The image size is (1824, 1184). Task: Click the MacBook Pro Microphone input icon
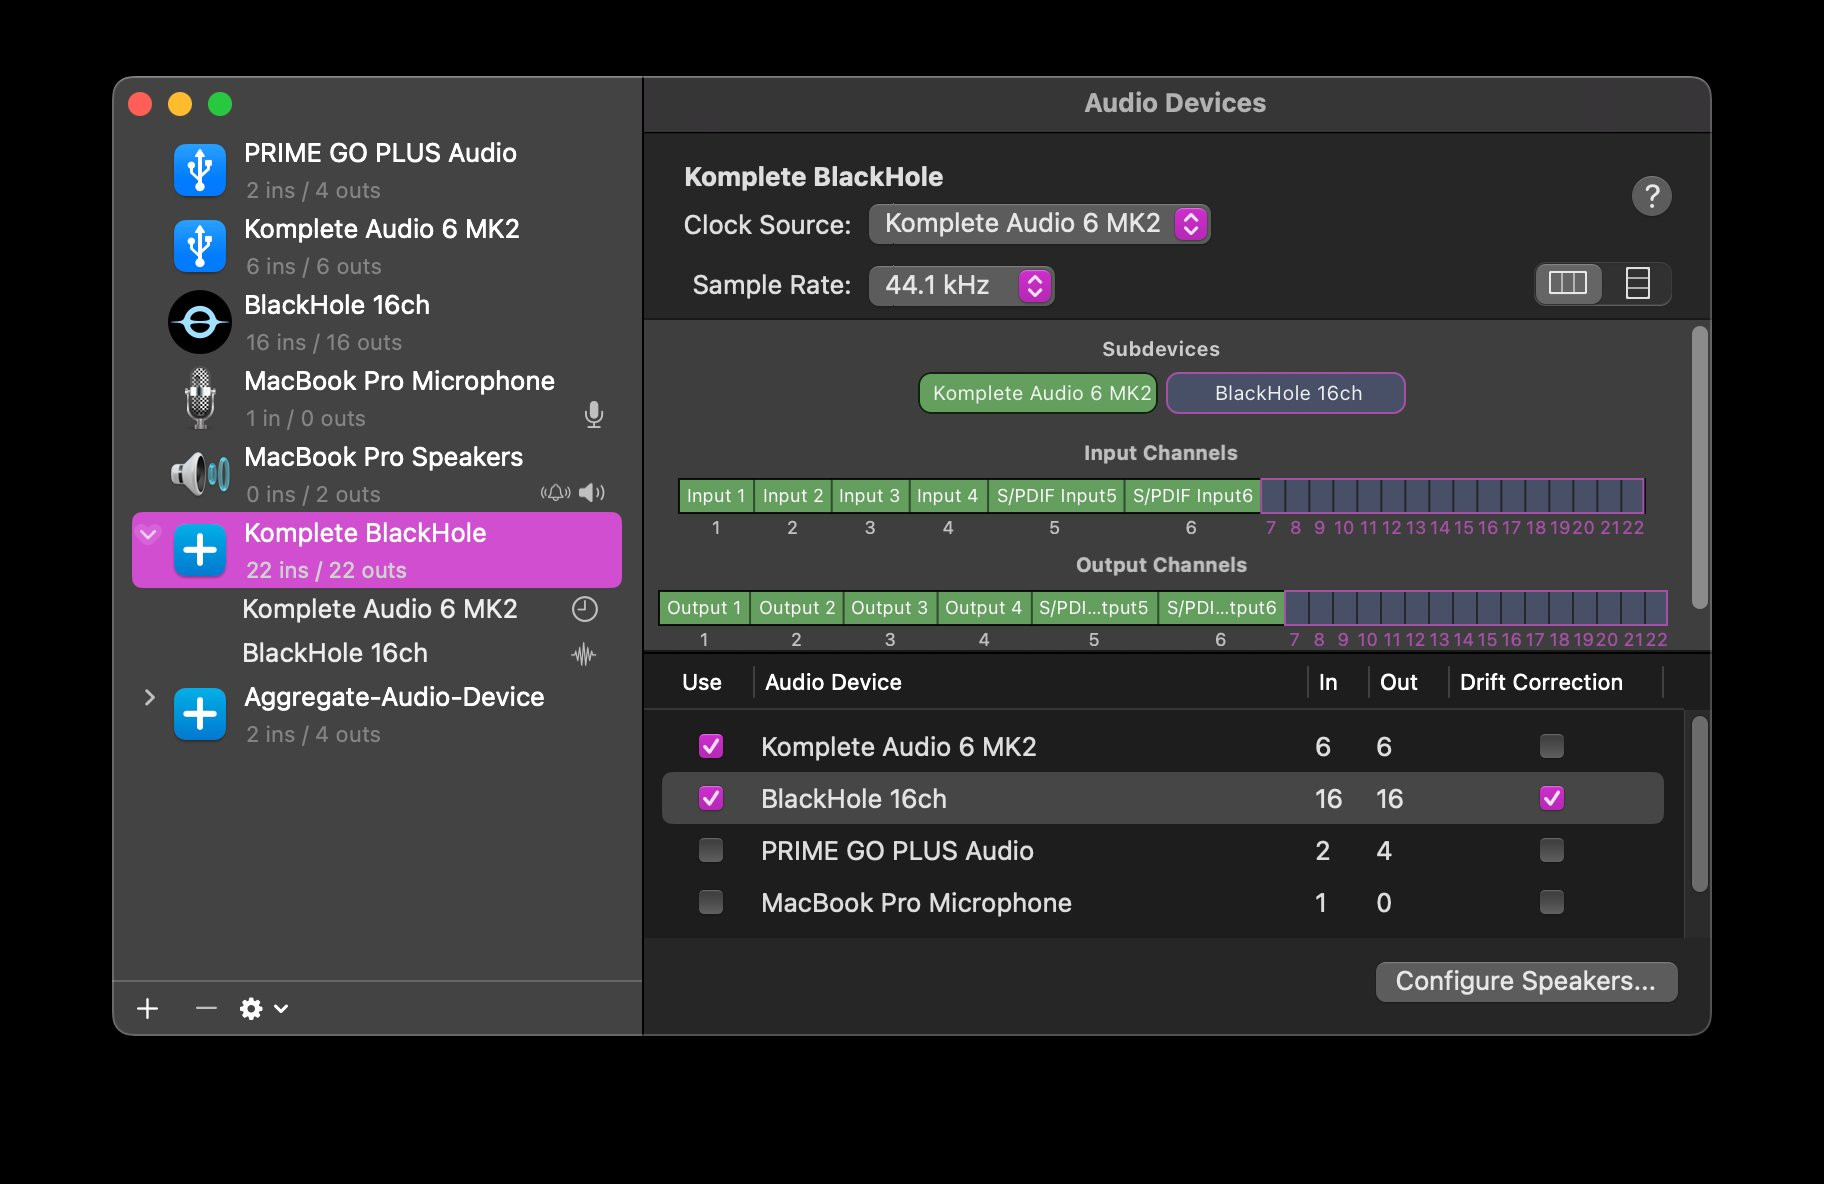pyautogui.click(x=593, y=414)
